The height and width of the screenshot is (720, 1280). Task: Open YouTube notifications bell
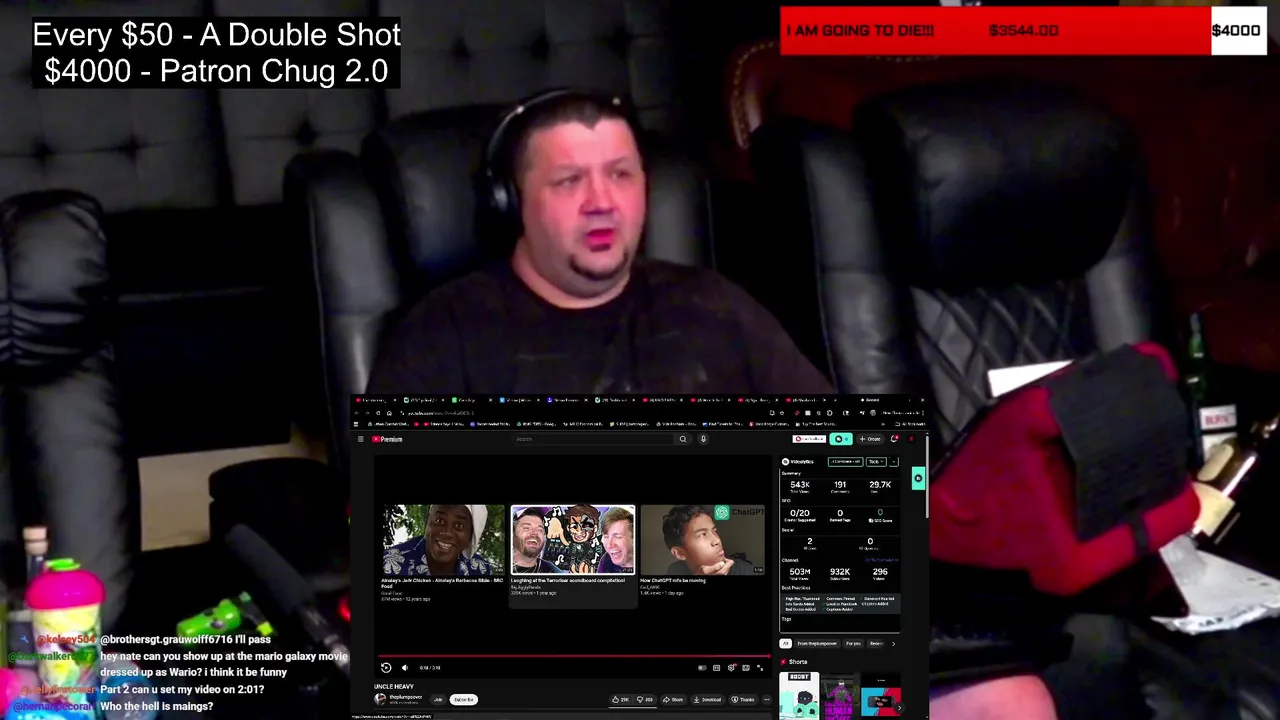coord(894,439)
